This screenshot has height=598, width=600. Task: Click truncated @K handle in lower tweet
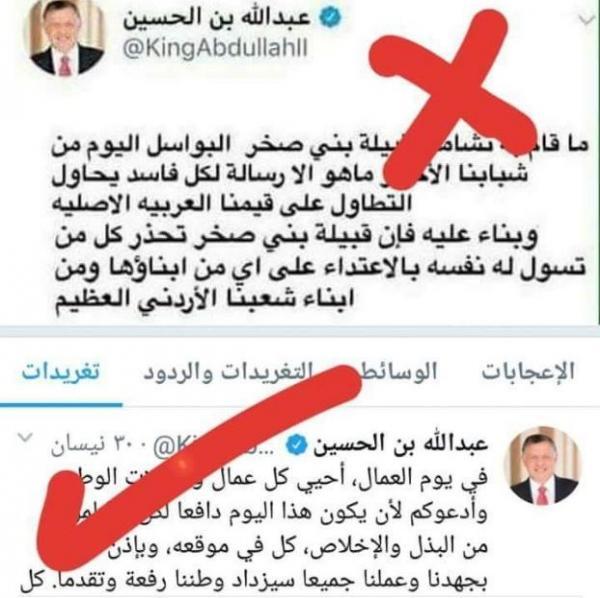tap(170, 446)
